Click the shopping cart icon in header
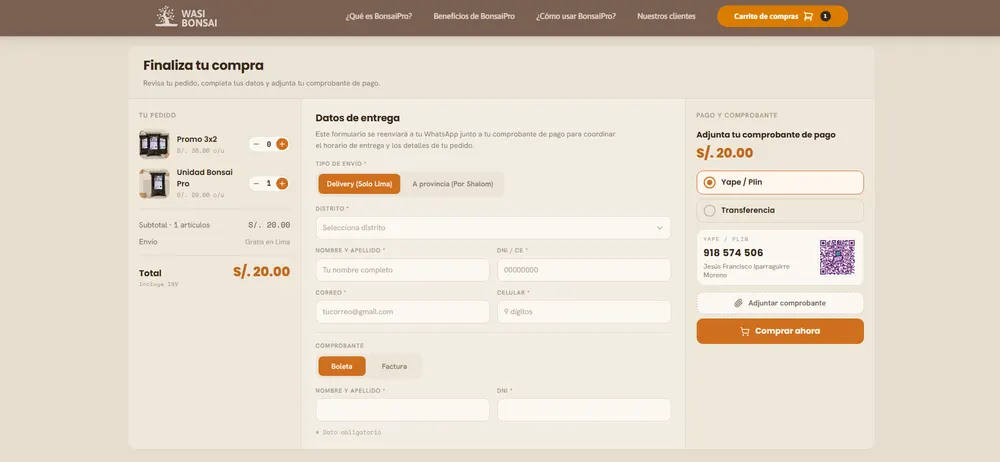 click(x=808, y=17)
